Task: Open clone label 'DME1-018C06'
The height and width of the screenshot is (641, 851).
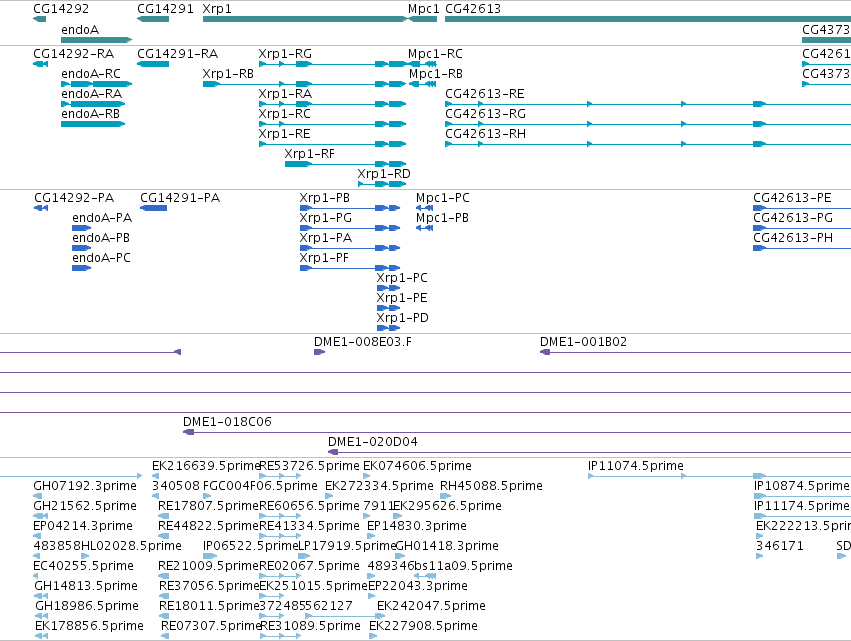Action: coord(227,422)
